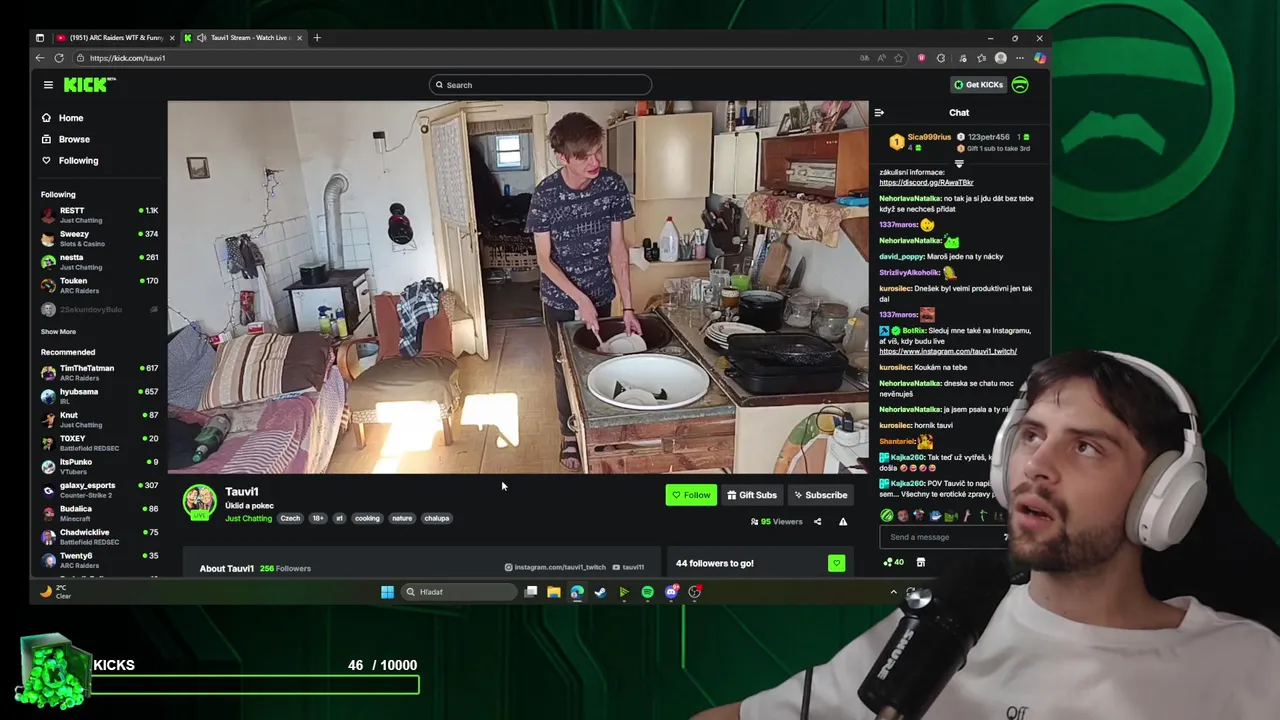
Task: Select the nature tag
Action: pos(402,518)
